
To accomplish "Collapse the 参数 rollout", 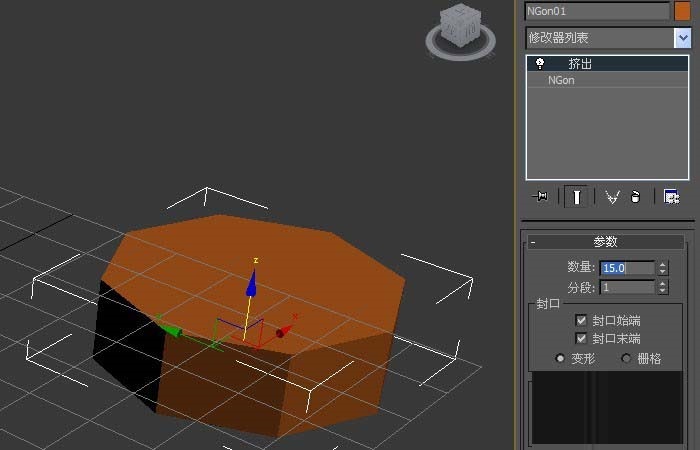I will click(x=605, y=242).
